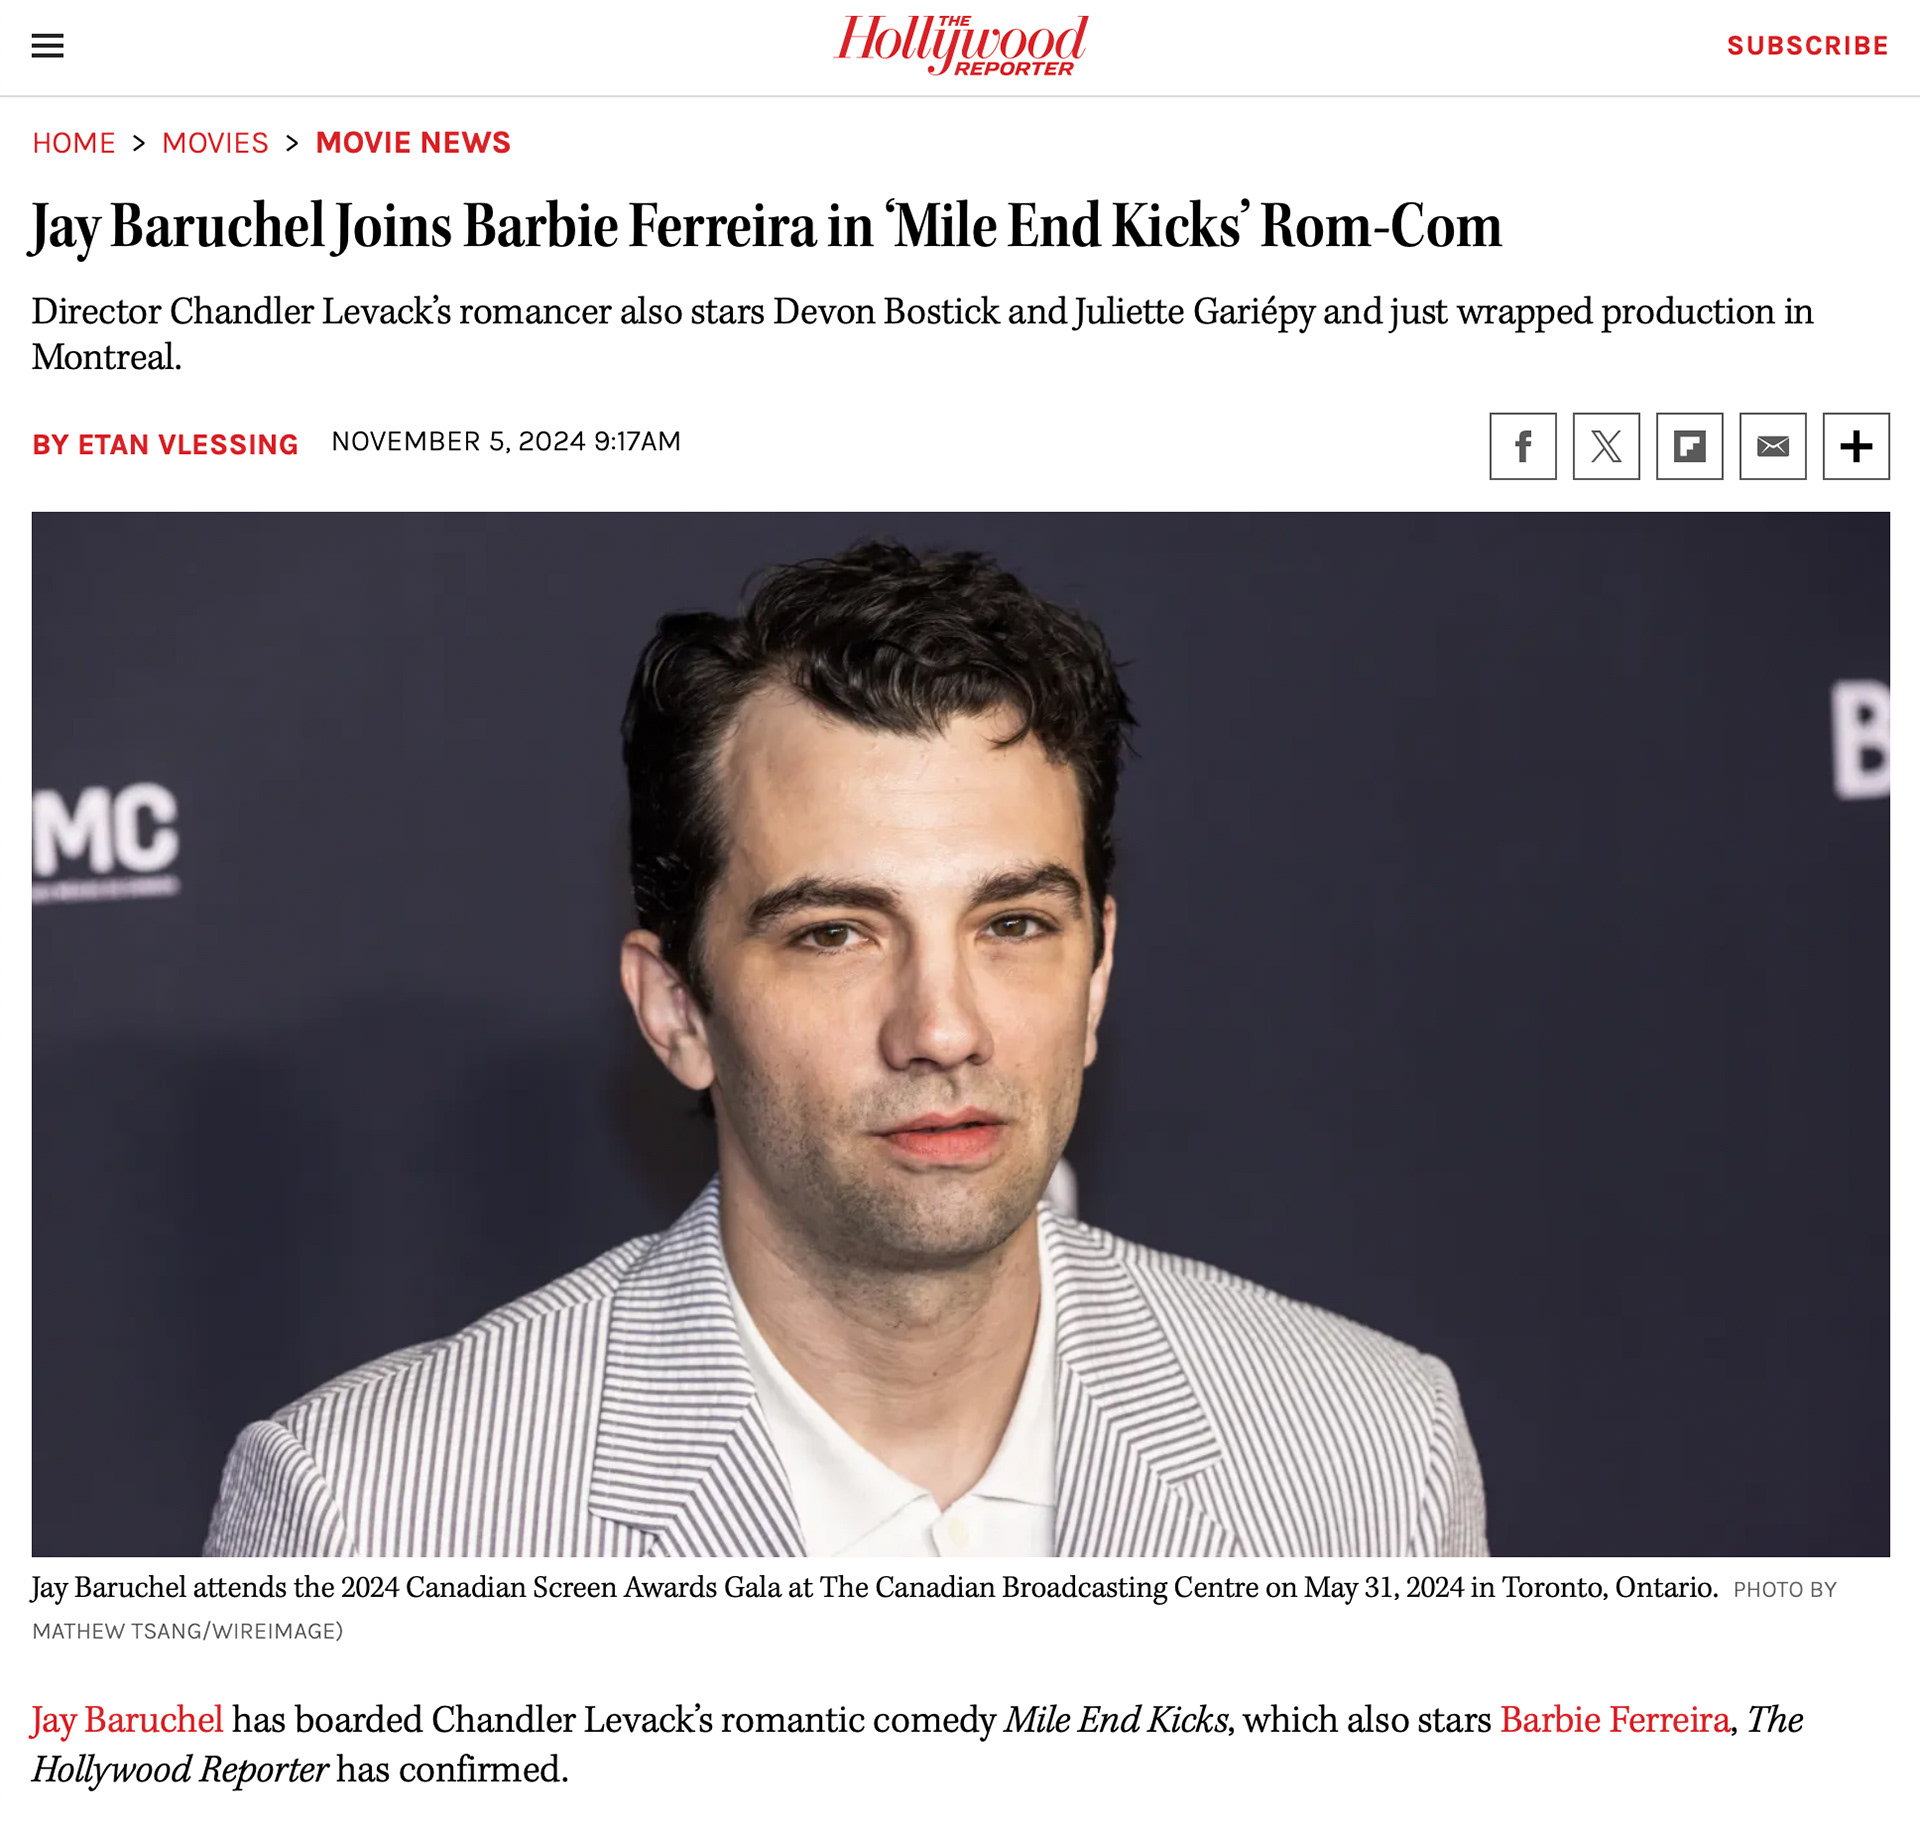Click the article headline text
Viewport: 1920px width, 1829px height.
[x=766, y=227]
